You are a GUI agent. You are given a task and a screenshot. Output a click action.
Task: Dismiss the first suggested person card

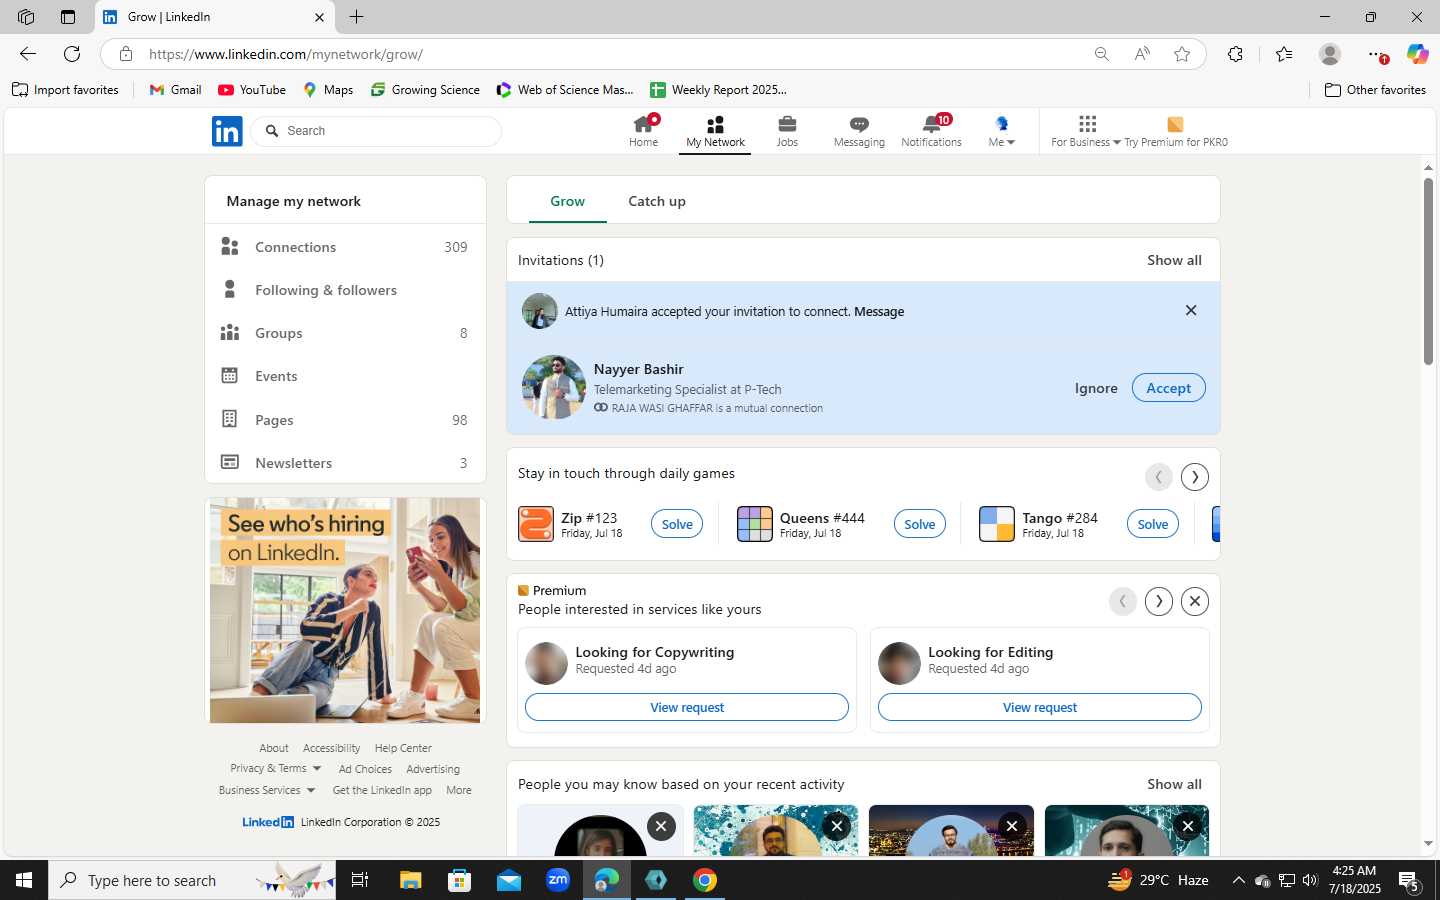coord(661,826)
